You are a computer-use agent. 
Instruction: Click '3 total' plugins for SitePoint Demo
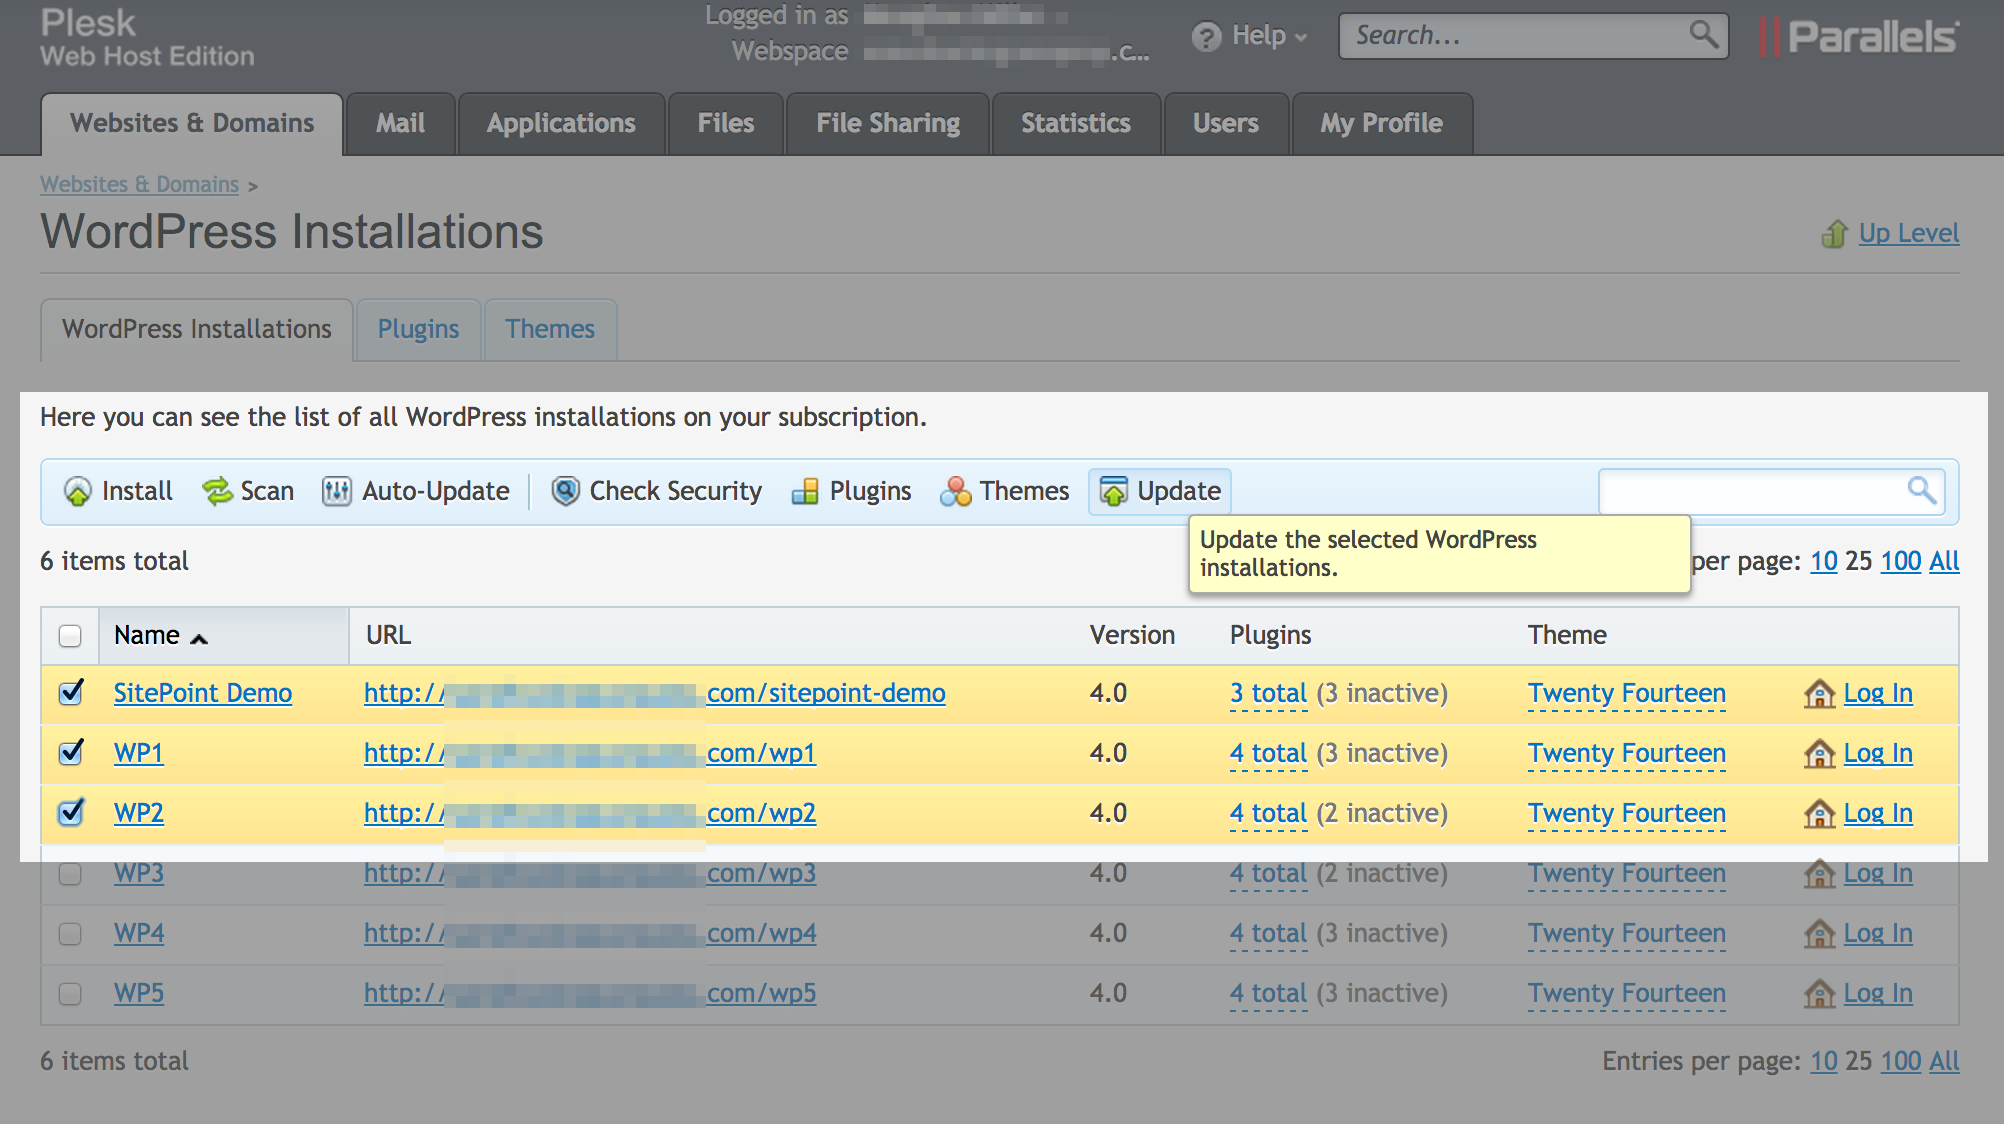click(1268, 693)
